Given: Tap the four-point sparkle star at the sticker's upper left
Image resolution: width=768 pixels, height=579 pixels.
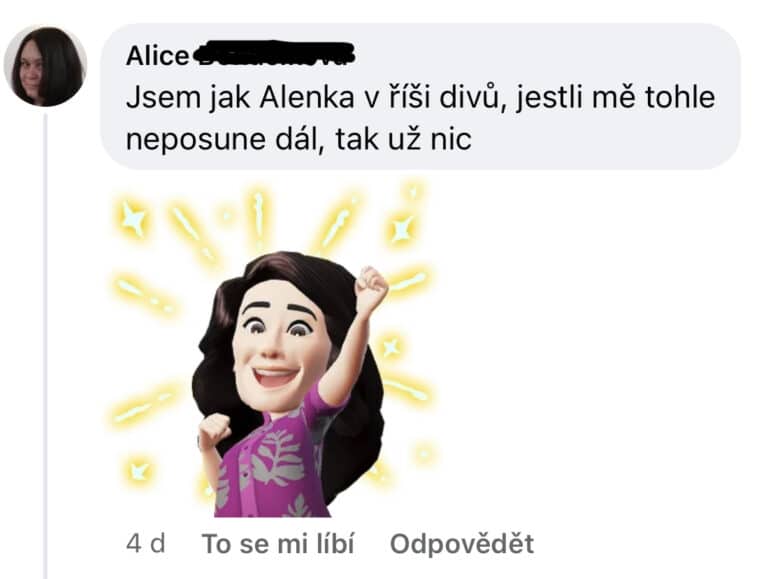Looking at the screenshot, I should click(133, 218).
